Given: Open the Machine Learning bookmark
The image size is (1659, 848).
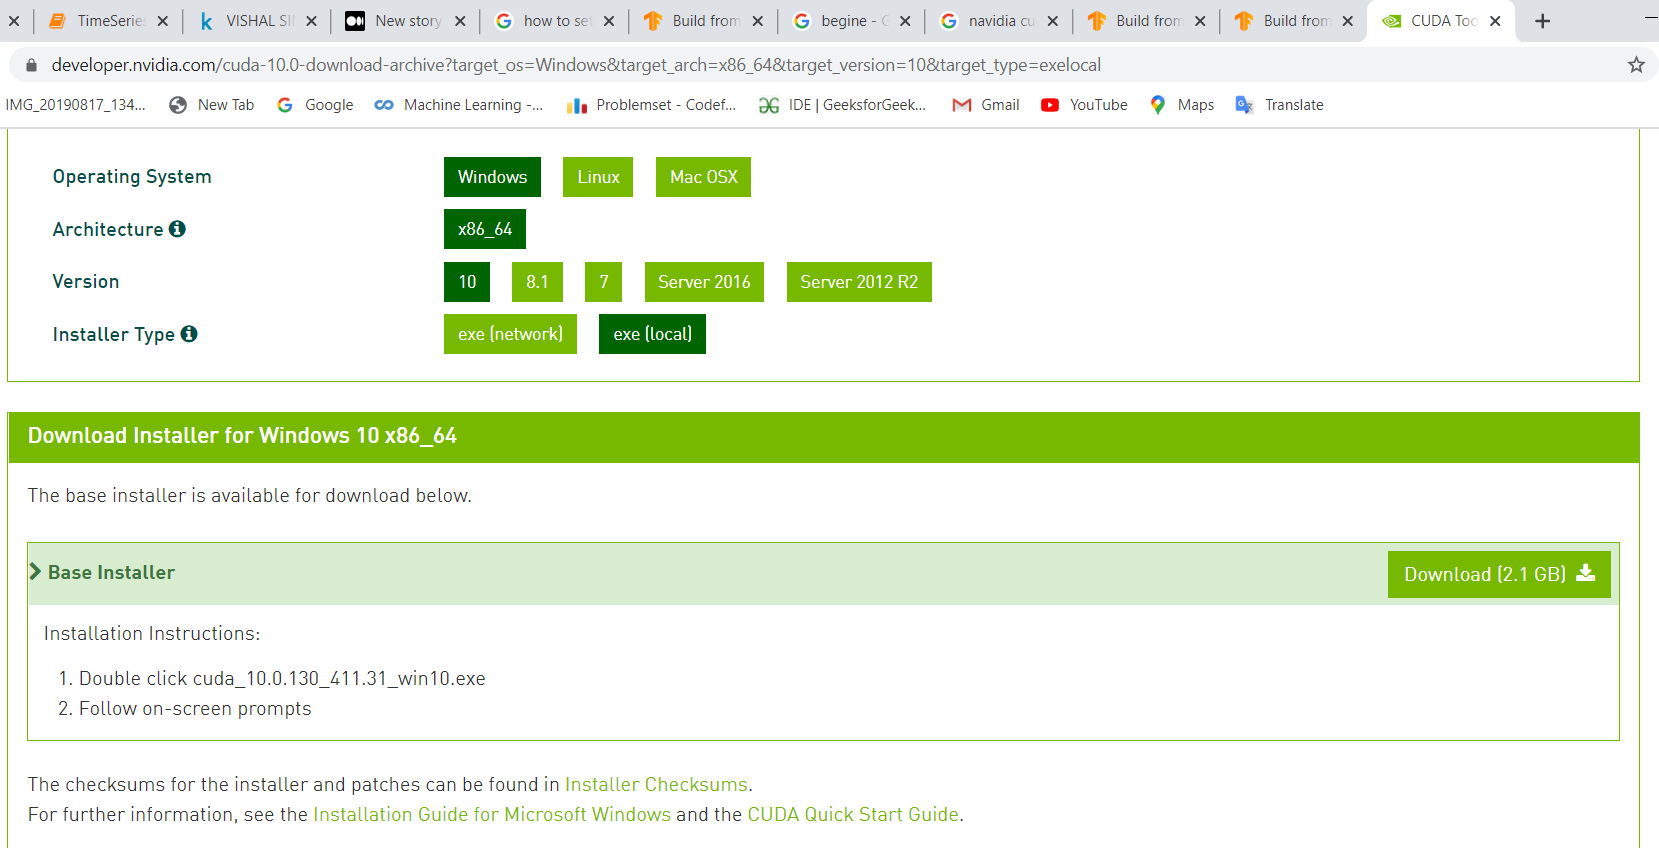Looking at the screenshot, I should click(459, 105).
